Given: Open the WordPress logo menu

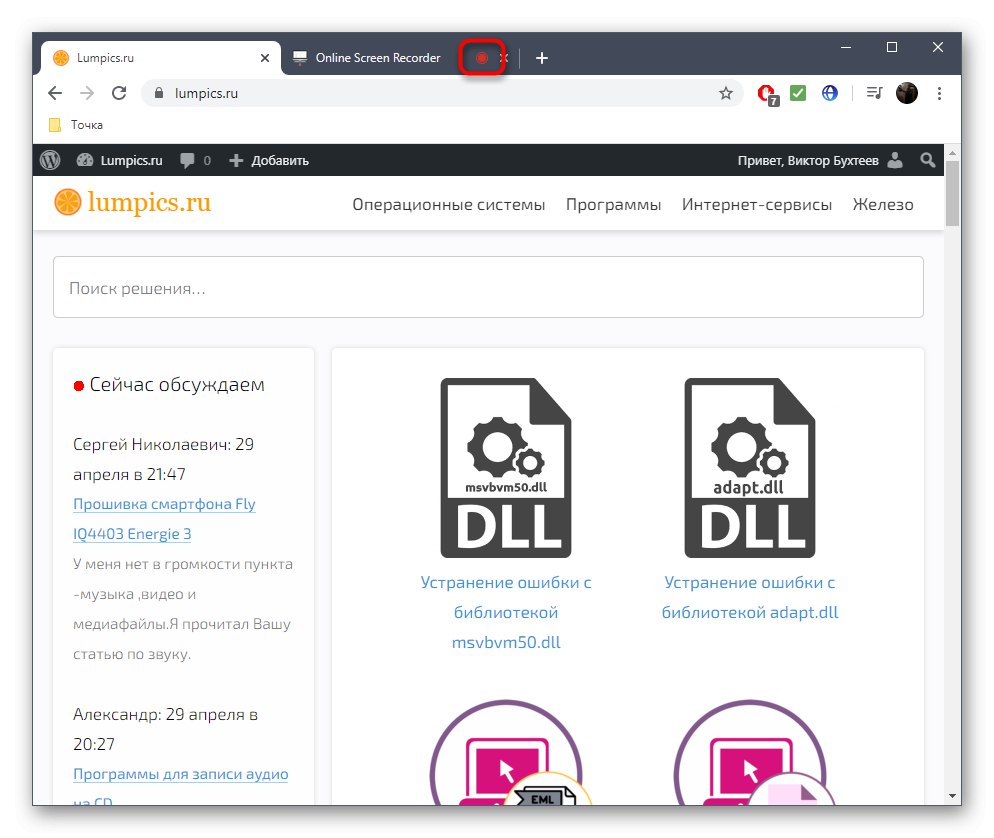Looking at the screenshot, I should click(x=50, y=160).
